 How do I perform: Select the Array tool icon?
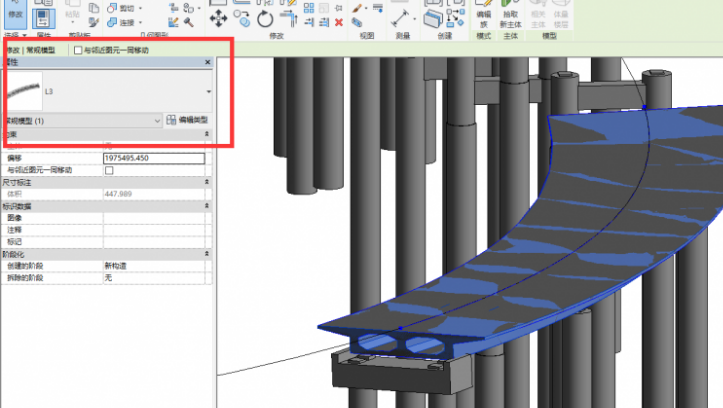pos(309,8)
